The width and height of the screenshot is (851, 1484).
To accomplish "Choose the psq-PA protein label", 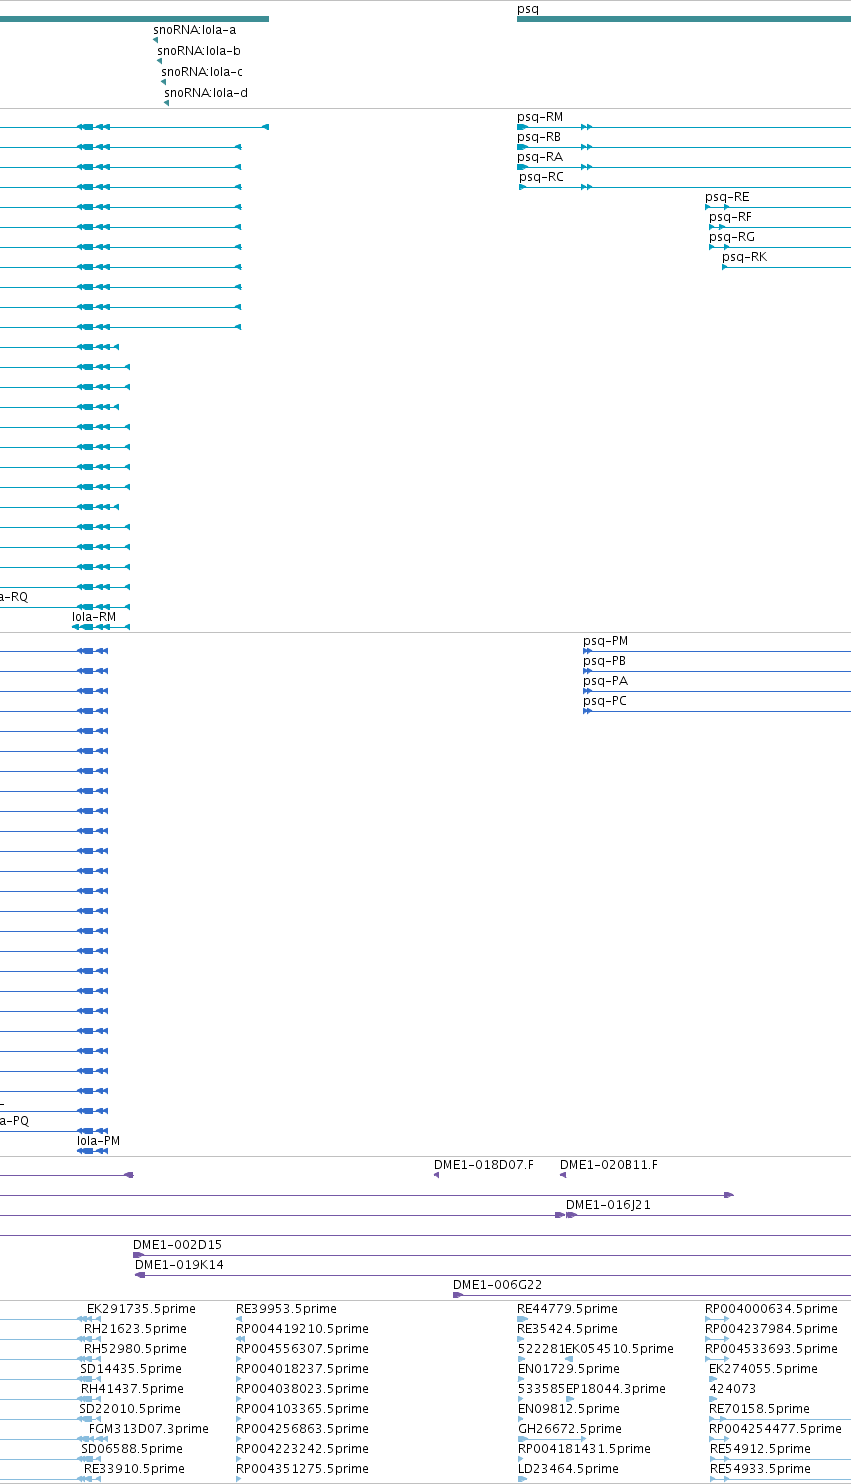I will [x=606, y=681].
